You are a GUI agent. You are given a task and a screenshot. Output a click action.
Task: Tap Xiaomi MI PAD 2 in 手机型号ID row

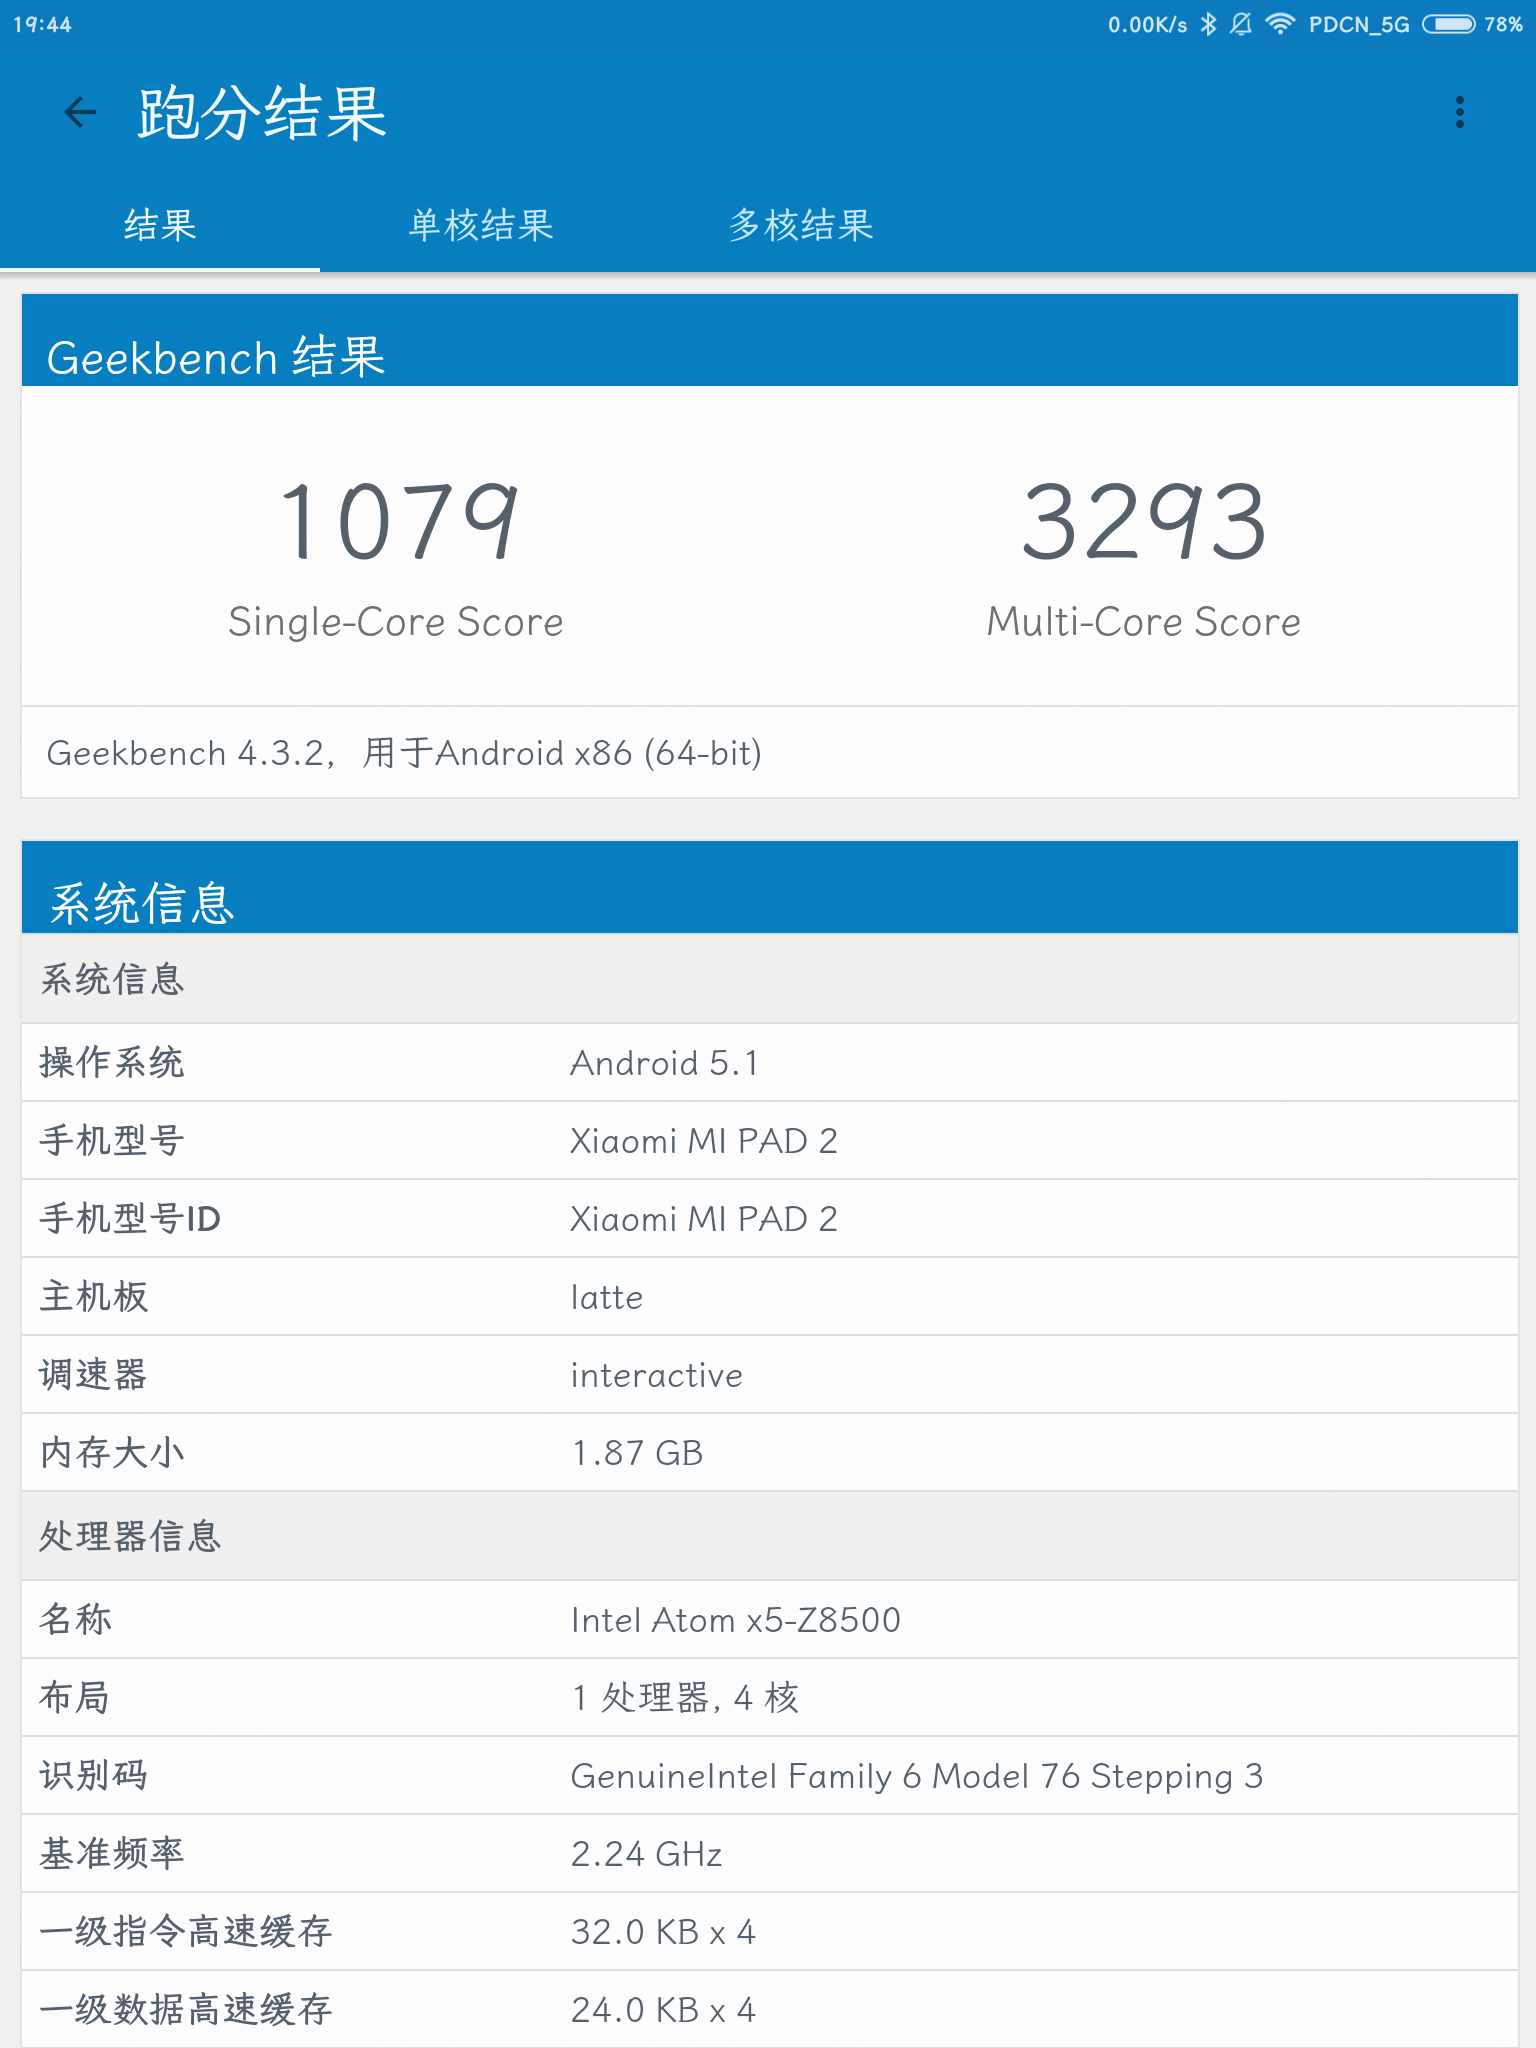pos(704,1219)
